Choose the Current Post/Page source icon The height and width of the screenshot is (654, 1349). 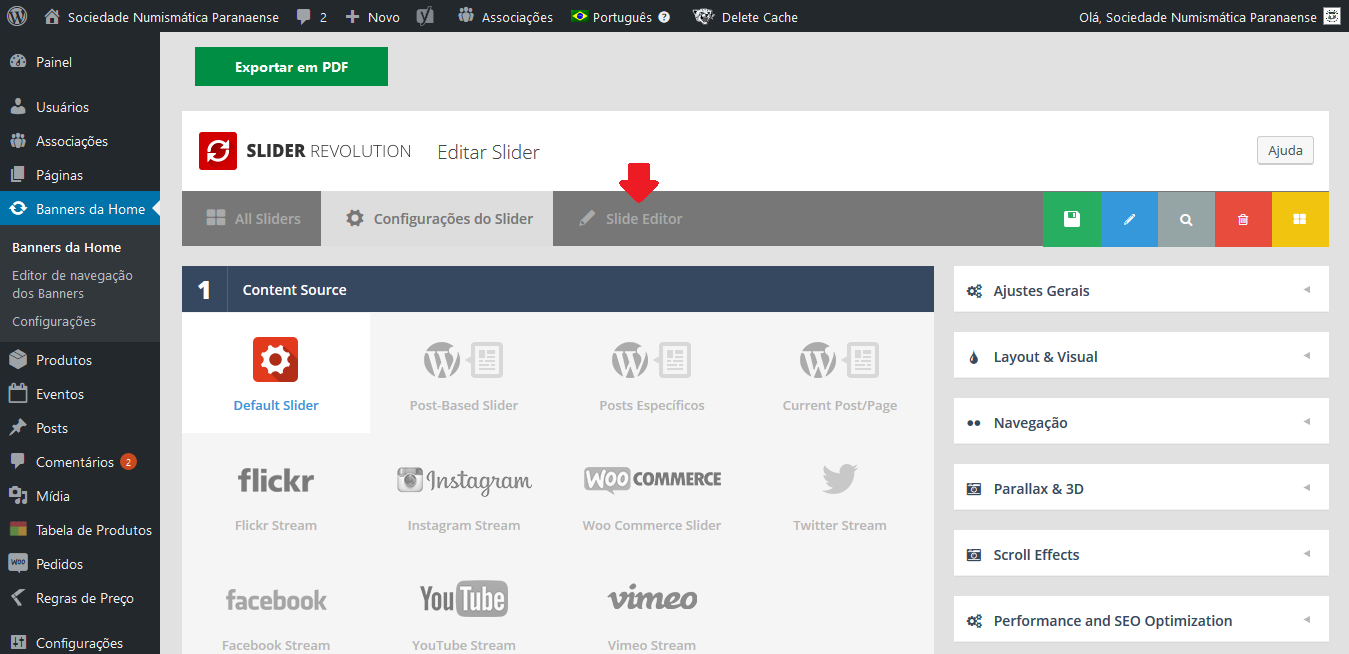pos(839,360)
